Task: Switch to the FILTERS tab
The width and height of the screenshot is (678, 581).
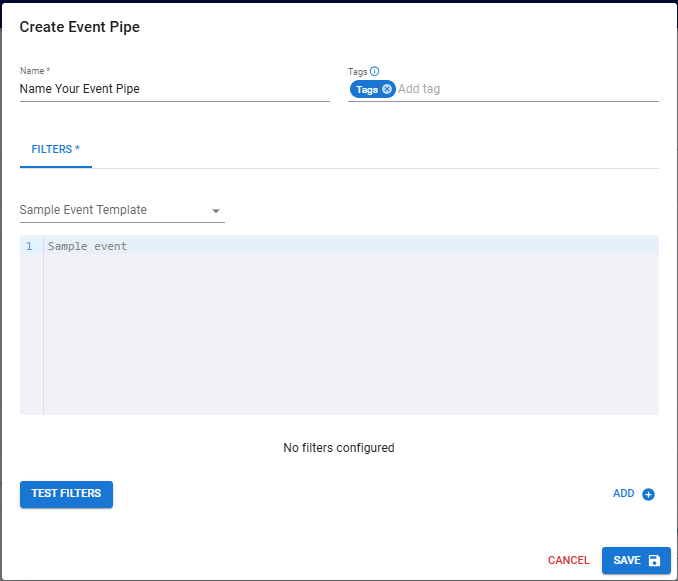Action: pyautogui.click(x=55, y=149)
